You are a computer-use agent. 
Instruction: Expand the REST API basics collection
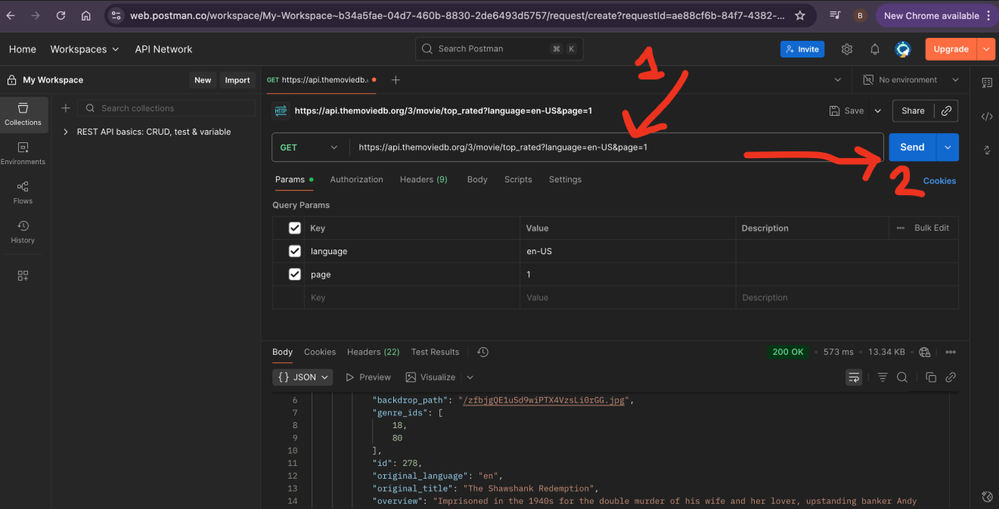click(66, 132)
